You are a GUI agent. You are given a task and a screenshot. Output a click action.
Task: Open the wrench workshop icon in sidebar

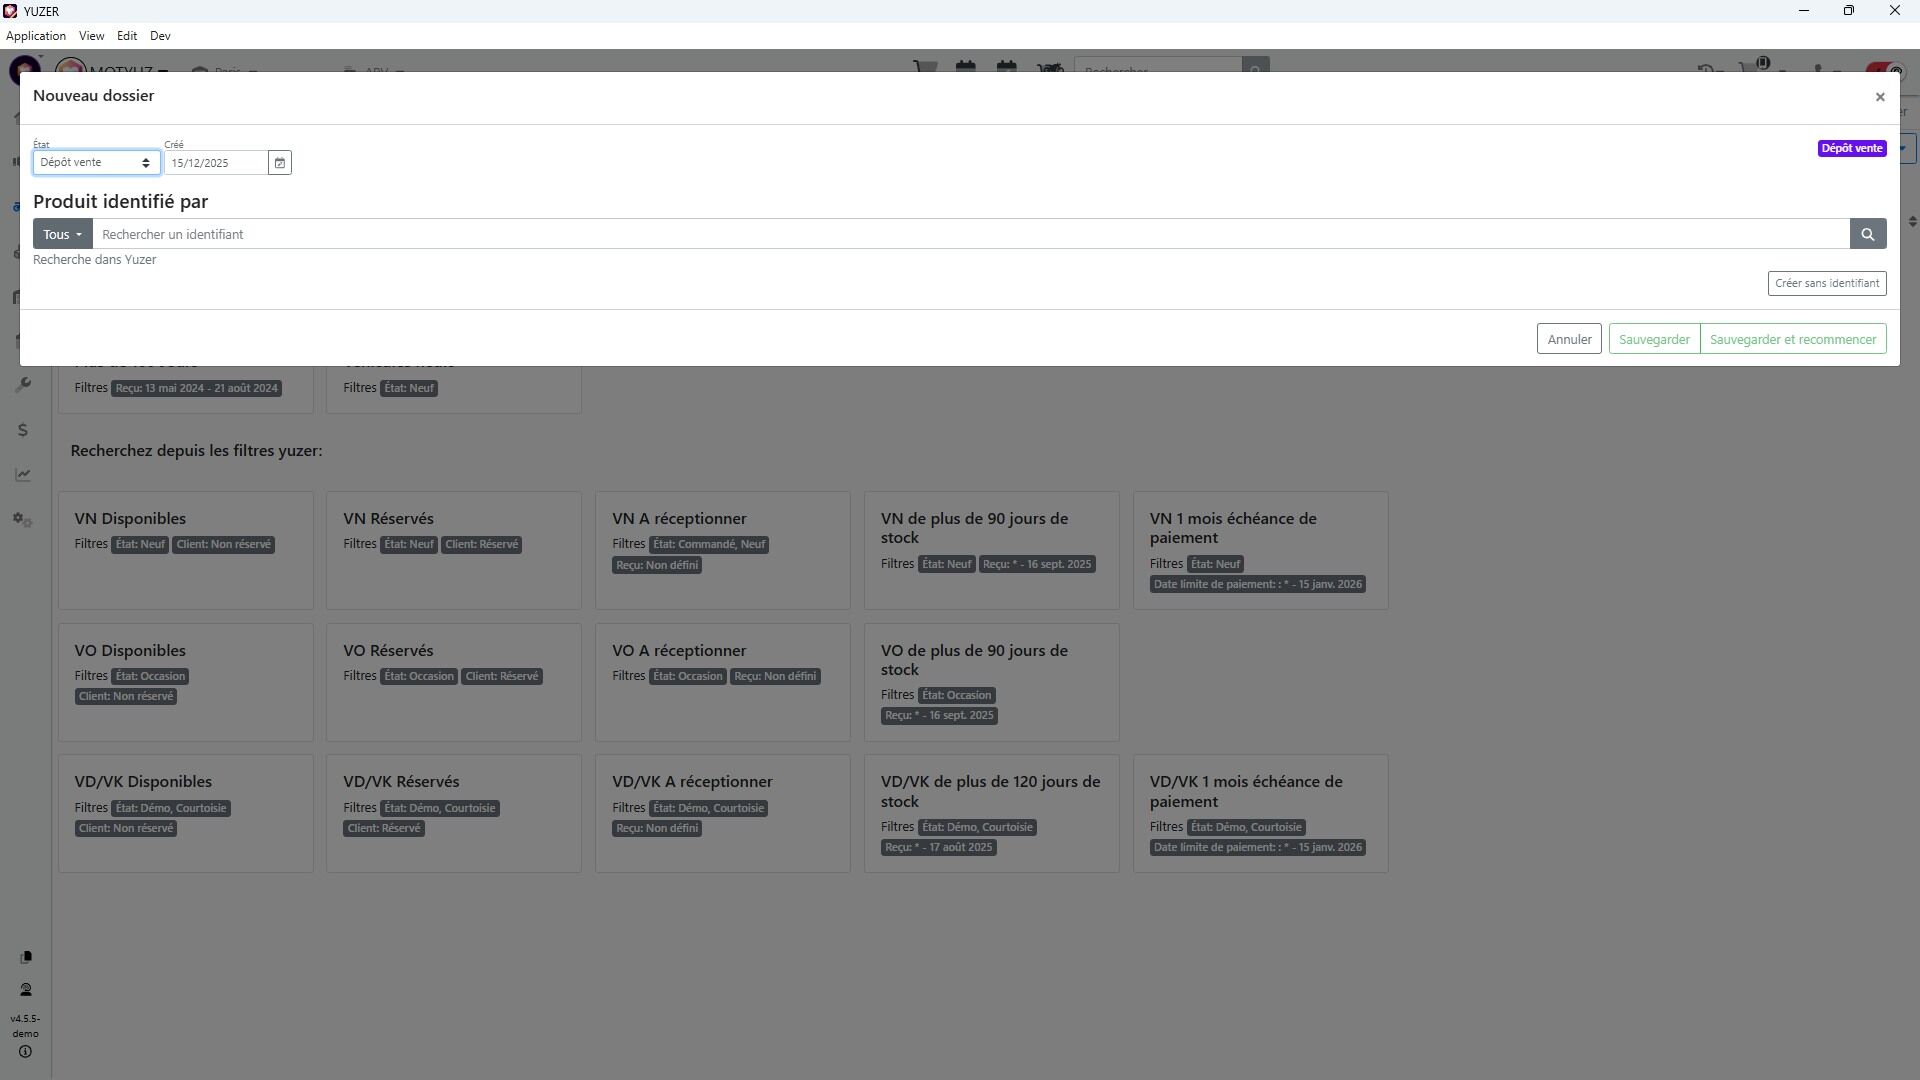23,386
